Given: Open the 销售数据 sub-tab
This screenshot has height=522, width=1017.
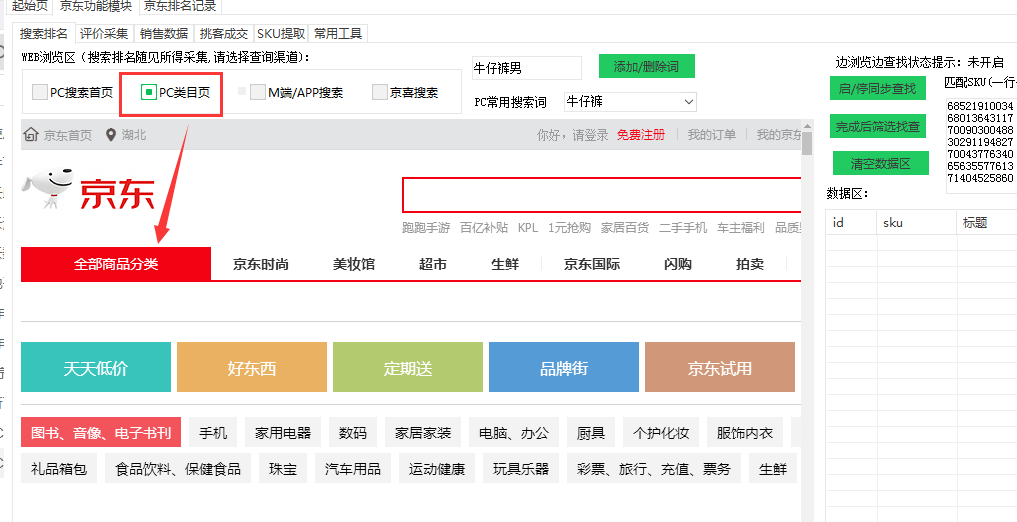Looking at the screenshot, I should [x=164, y=34].
